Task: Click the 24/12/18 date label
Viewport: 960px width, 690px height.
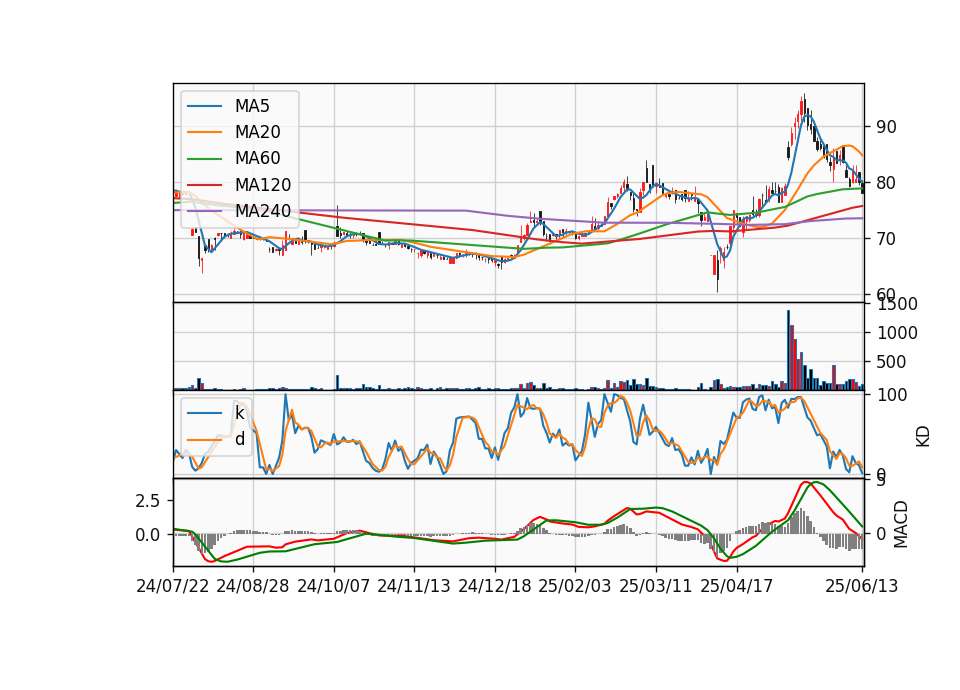Action: tap(495, 587)
